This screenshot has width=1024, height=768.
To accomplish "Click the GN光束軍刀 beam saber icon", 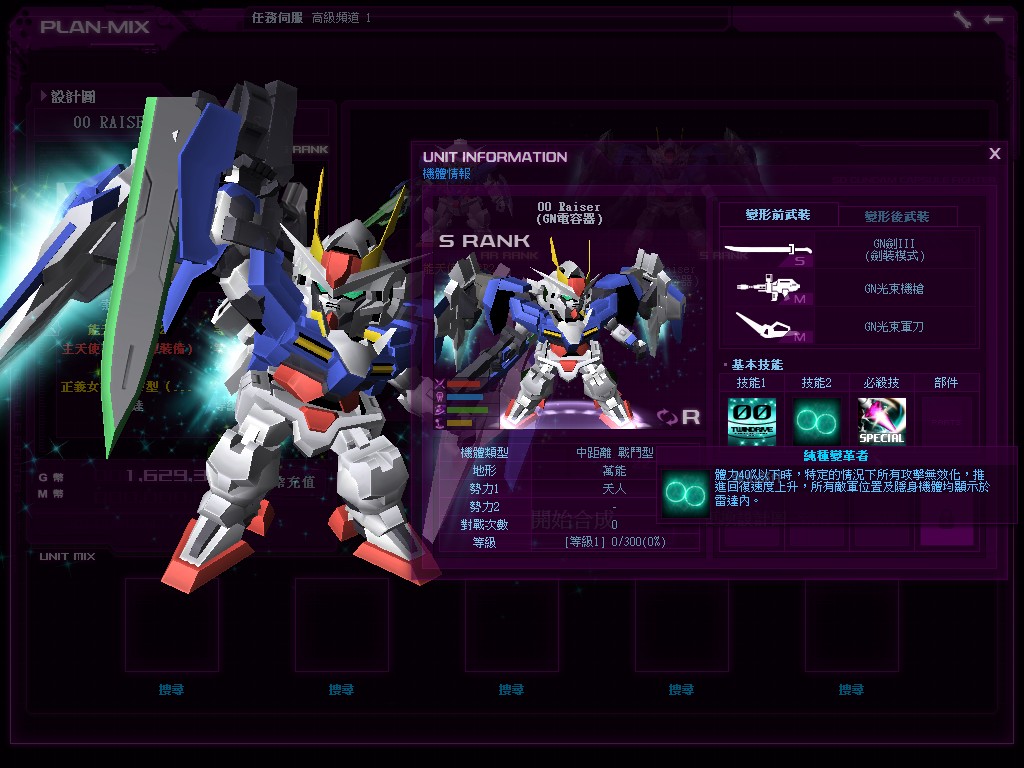I will click(771, 326).
